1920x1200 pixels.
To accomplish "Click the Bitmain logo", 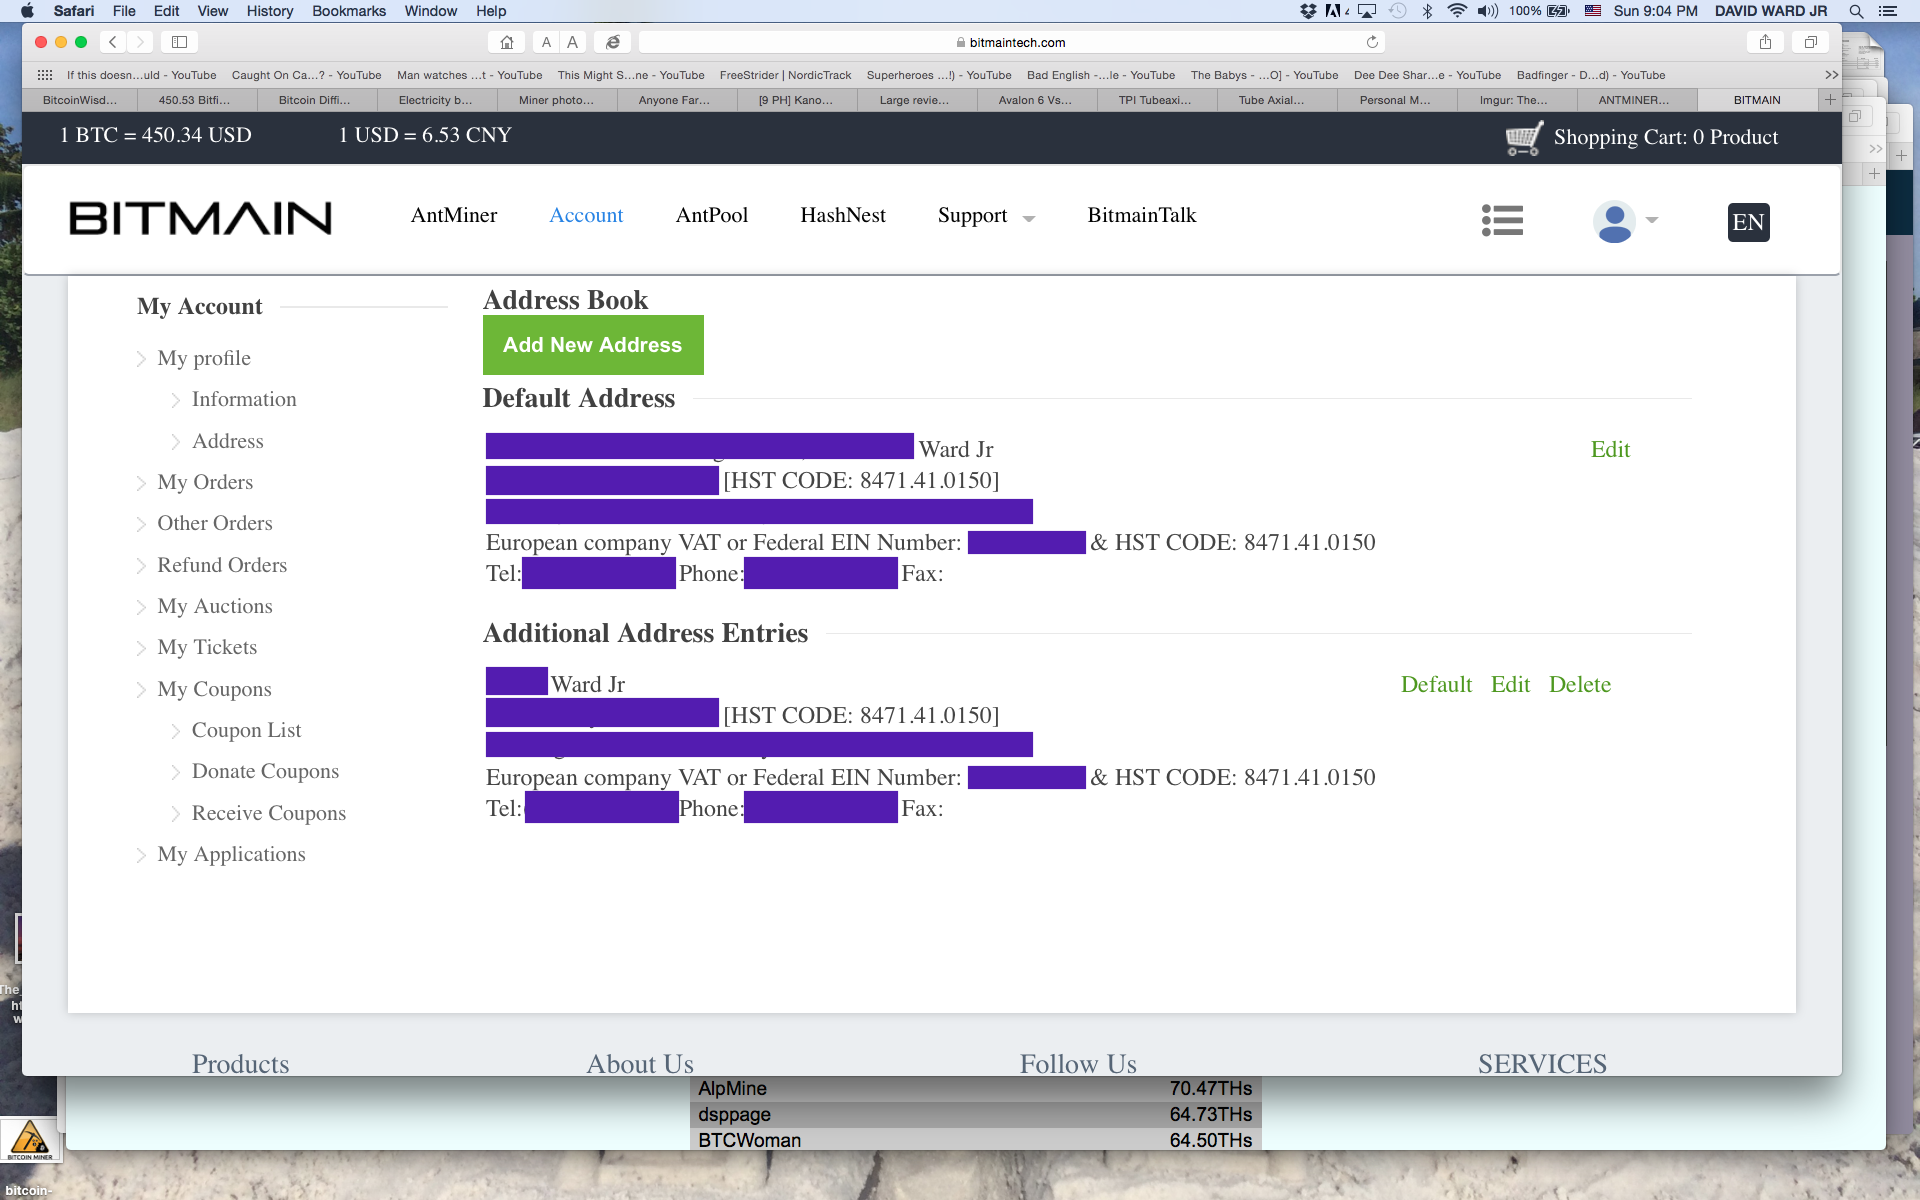I will point(200,218).
